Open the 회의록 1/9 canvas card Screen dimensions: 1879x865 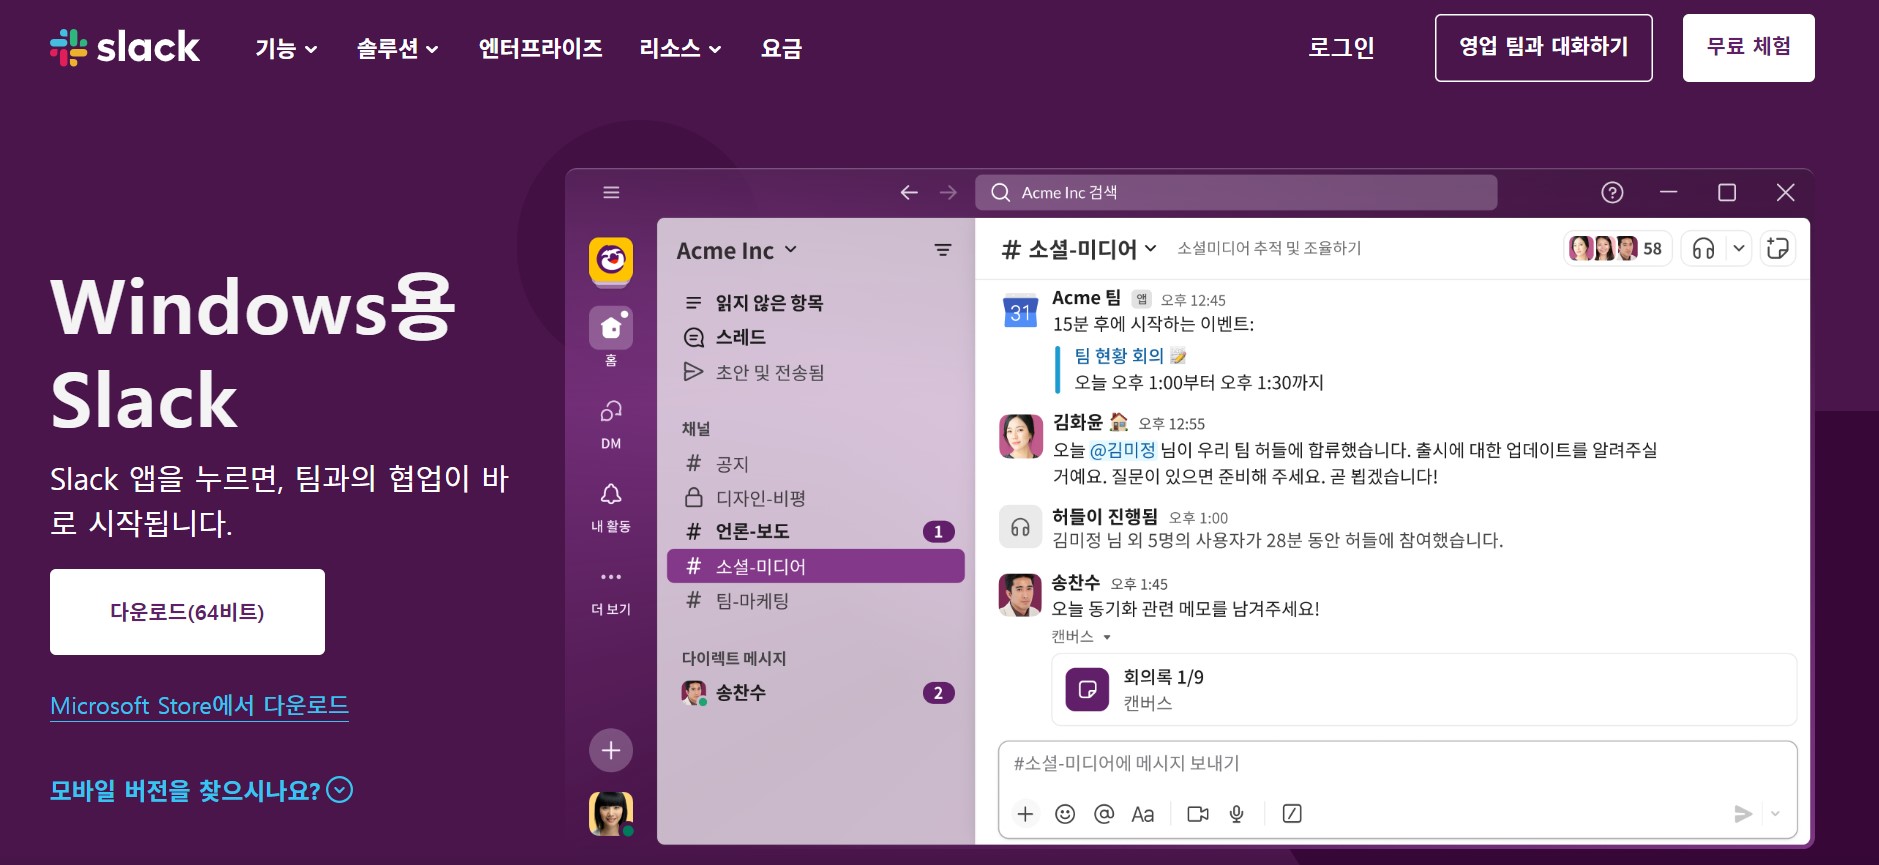tap(1424, 689)
